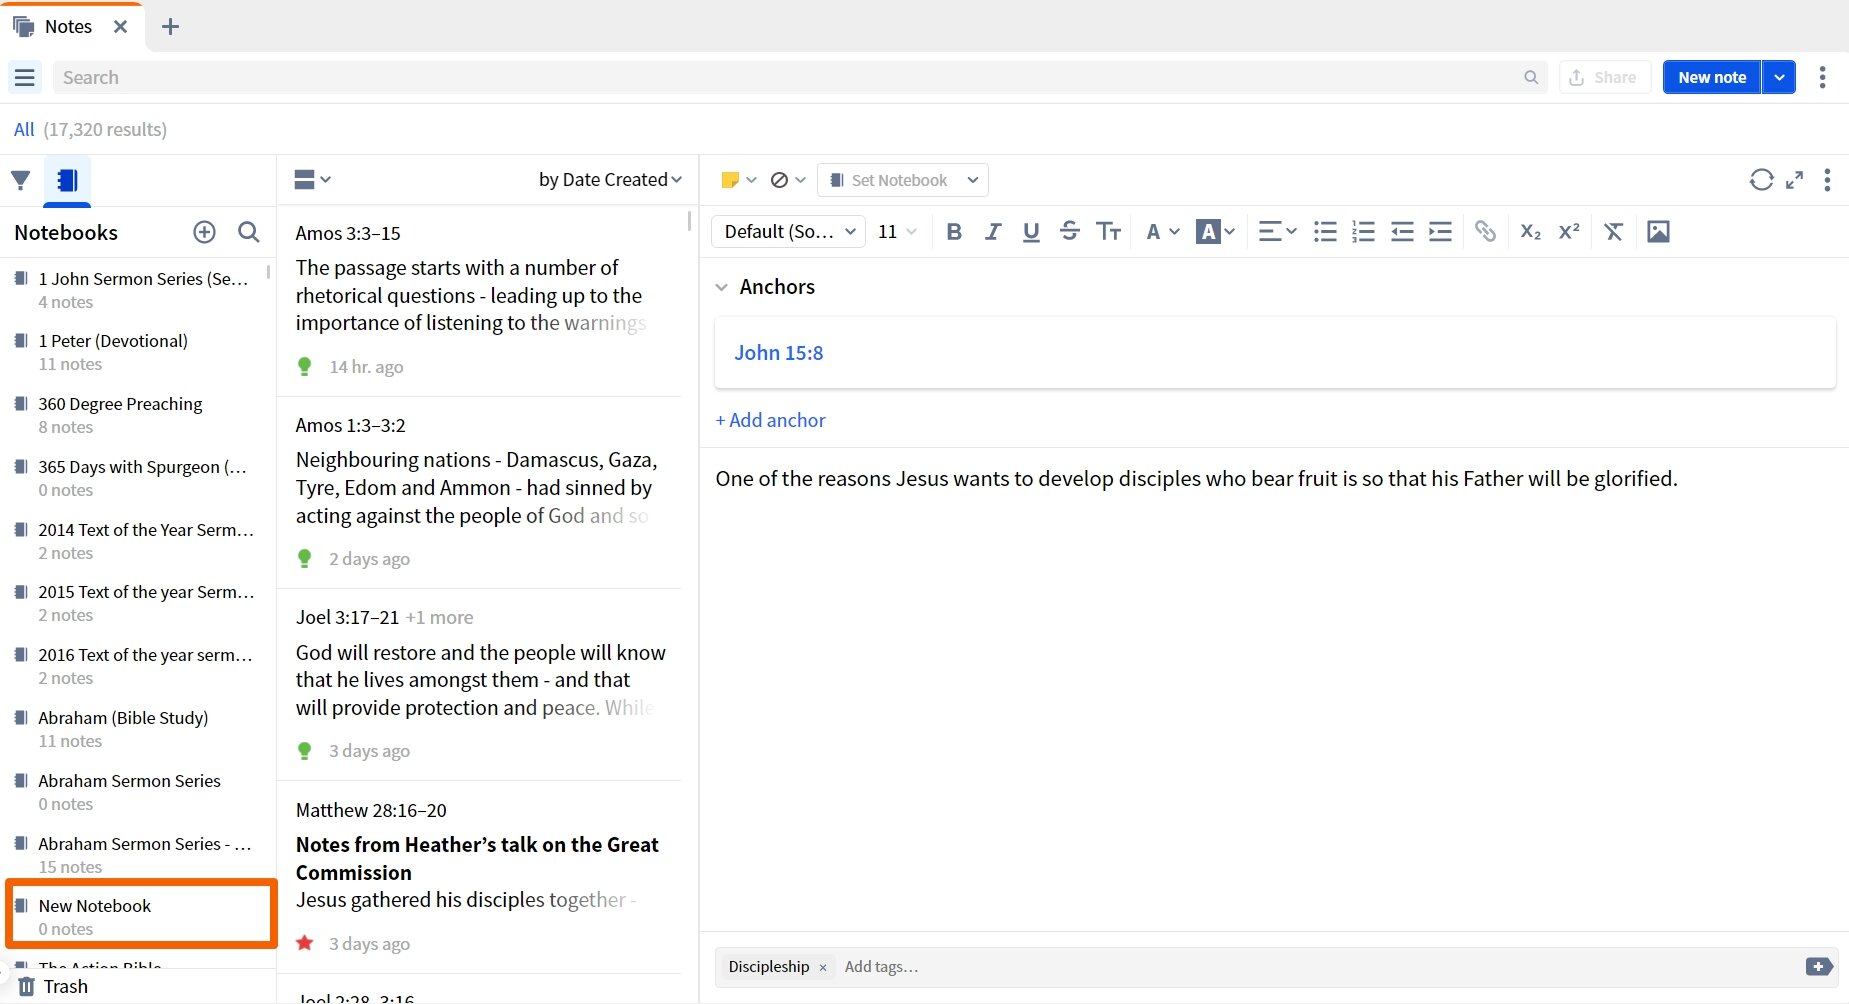
Task: Apply strikethrough formatting
Action: (1069, 232)
